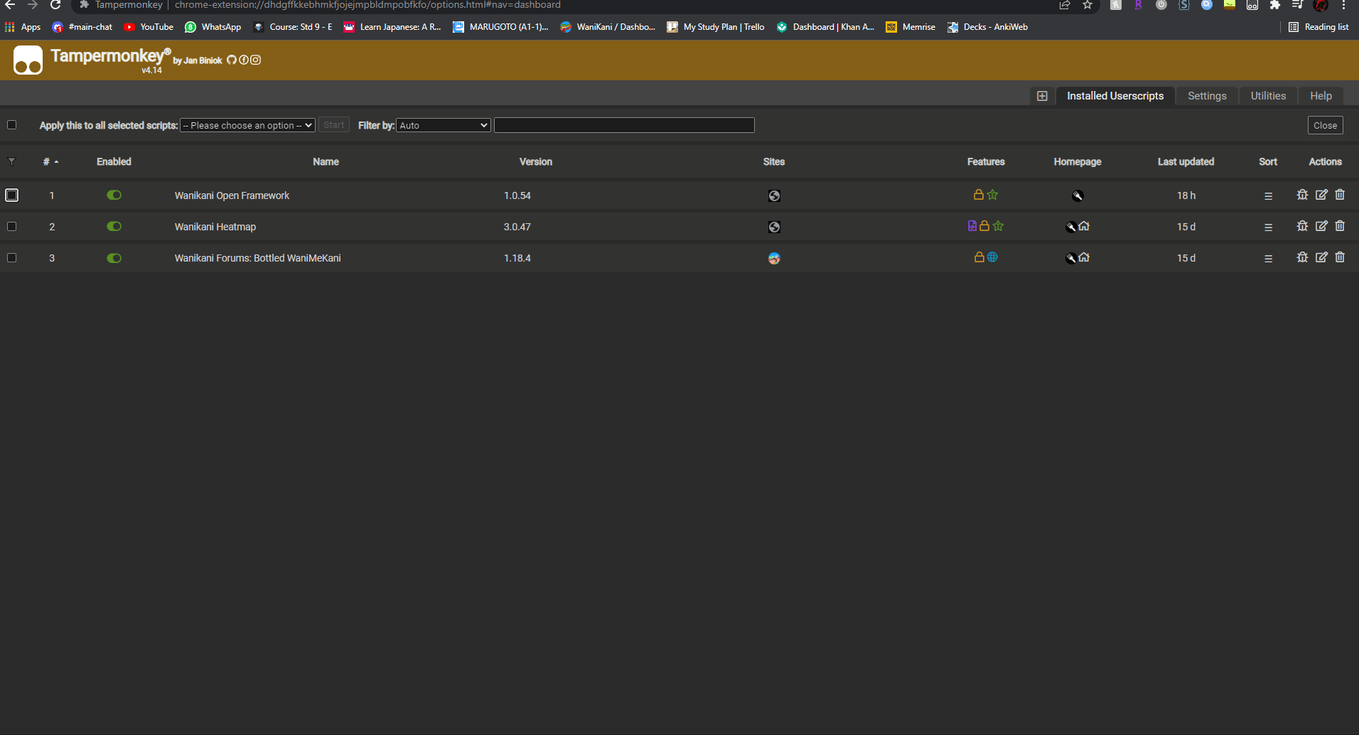Viewport: 1359px width, 735px height.
Task: Debug the Wanikani Open Framework script
Action: click(x=1302, y=195)
